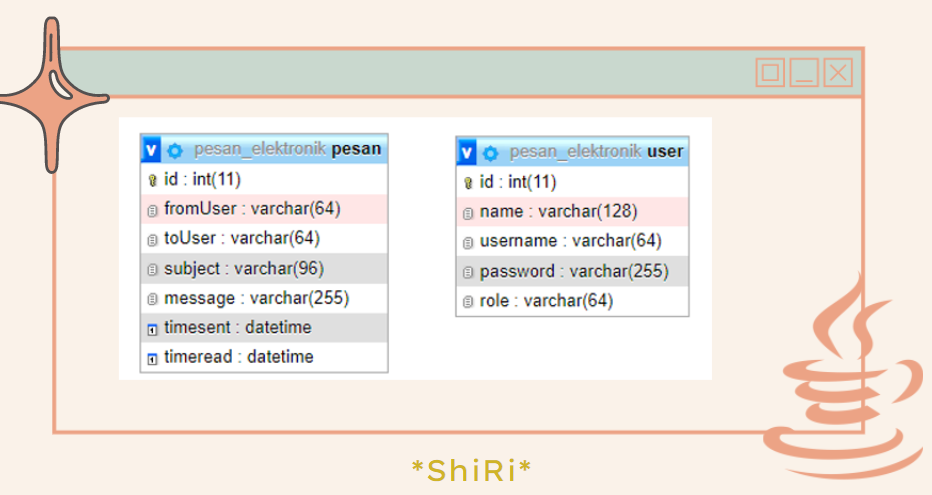The width and height of the screenshot is (932, 495).
Task: Select the username : varchar(64) row
Action: (x=572, y=241)
